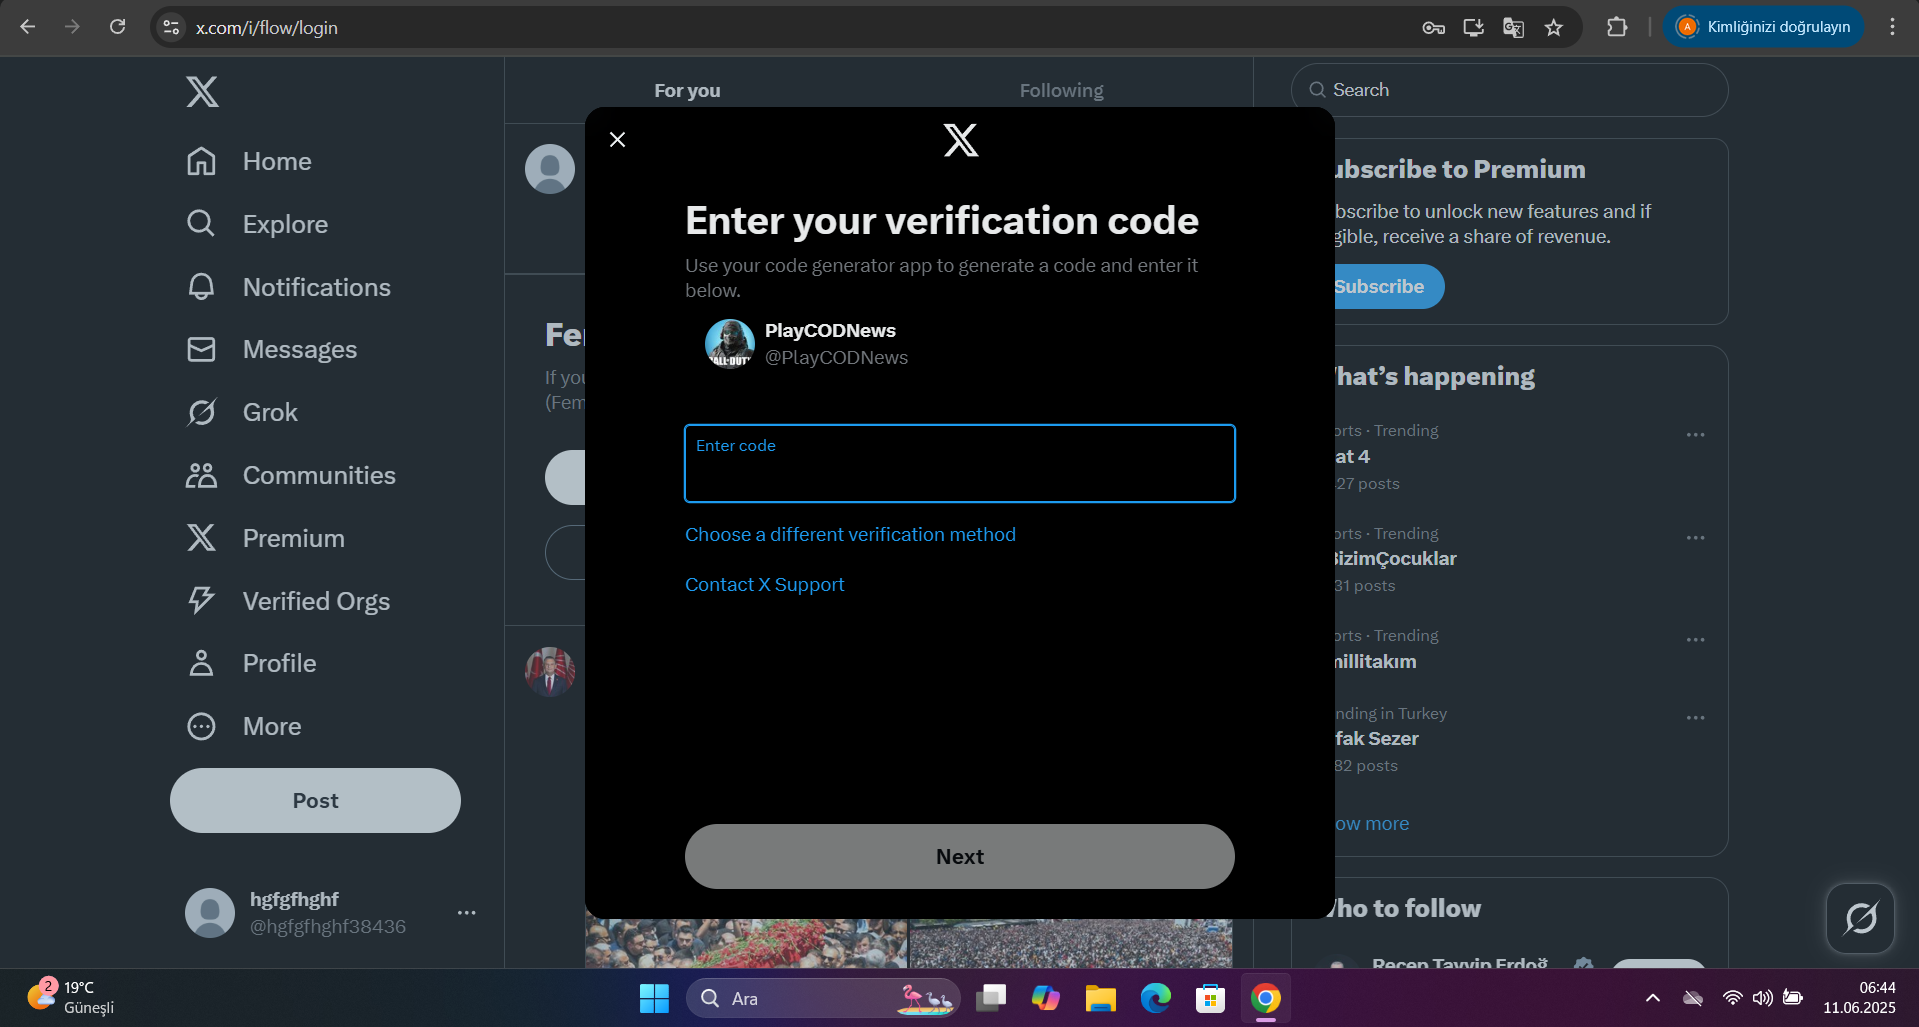Click the install app icon in address bar
1919x1027 pixels.
pos(1473,27)
